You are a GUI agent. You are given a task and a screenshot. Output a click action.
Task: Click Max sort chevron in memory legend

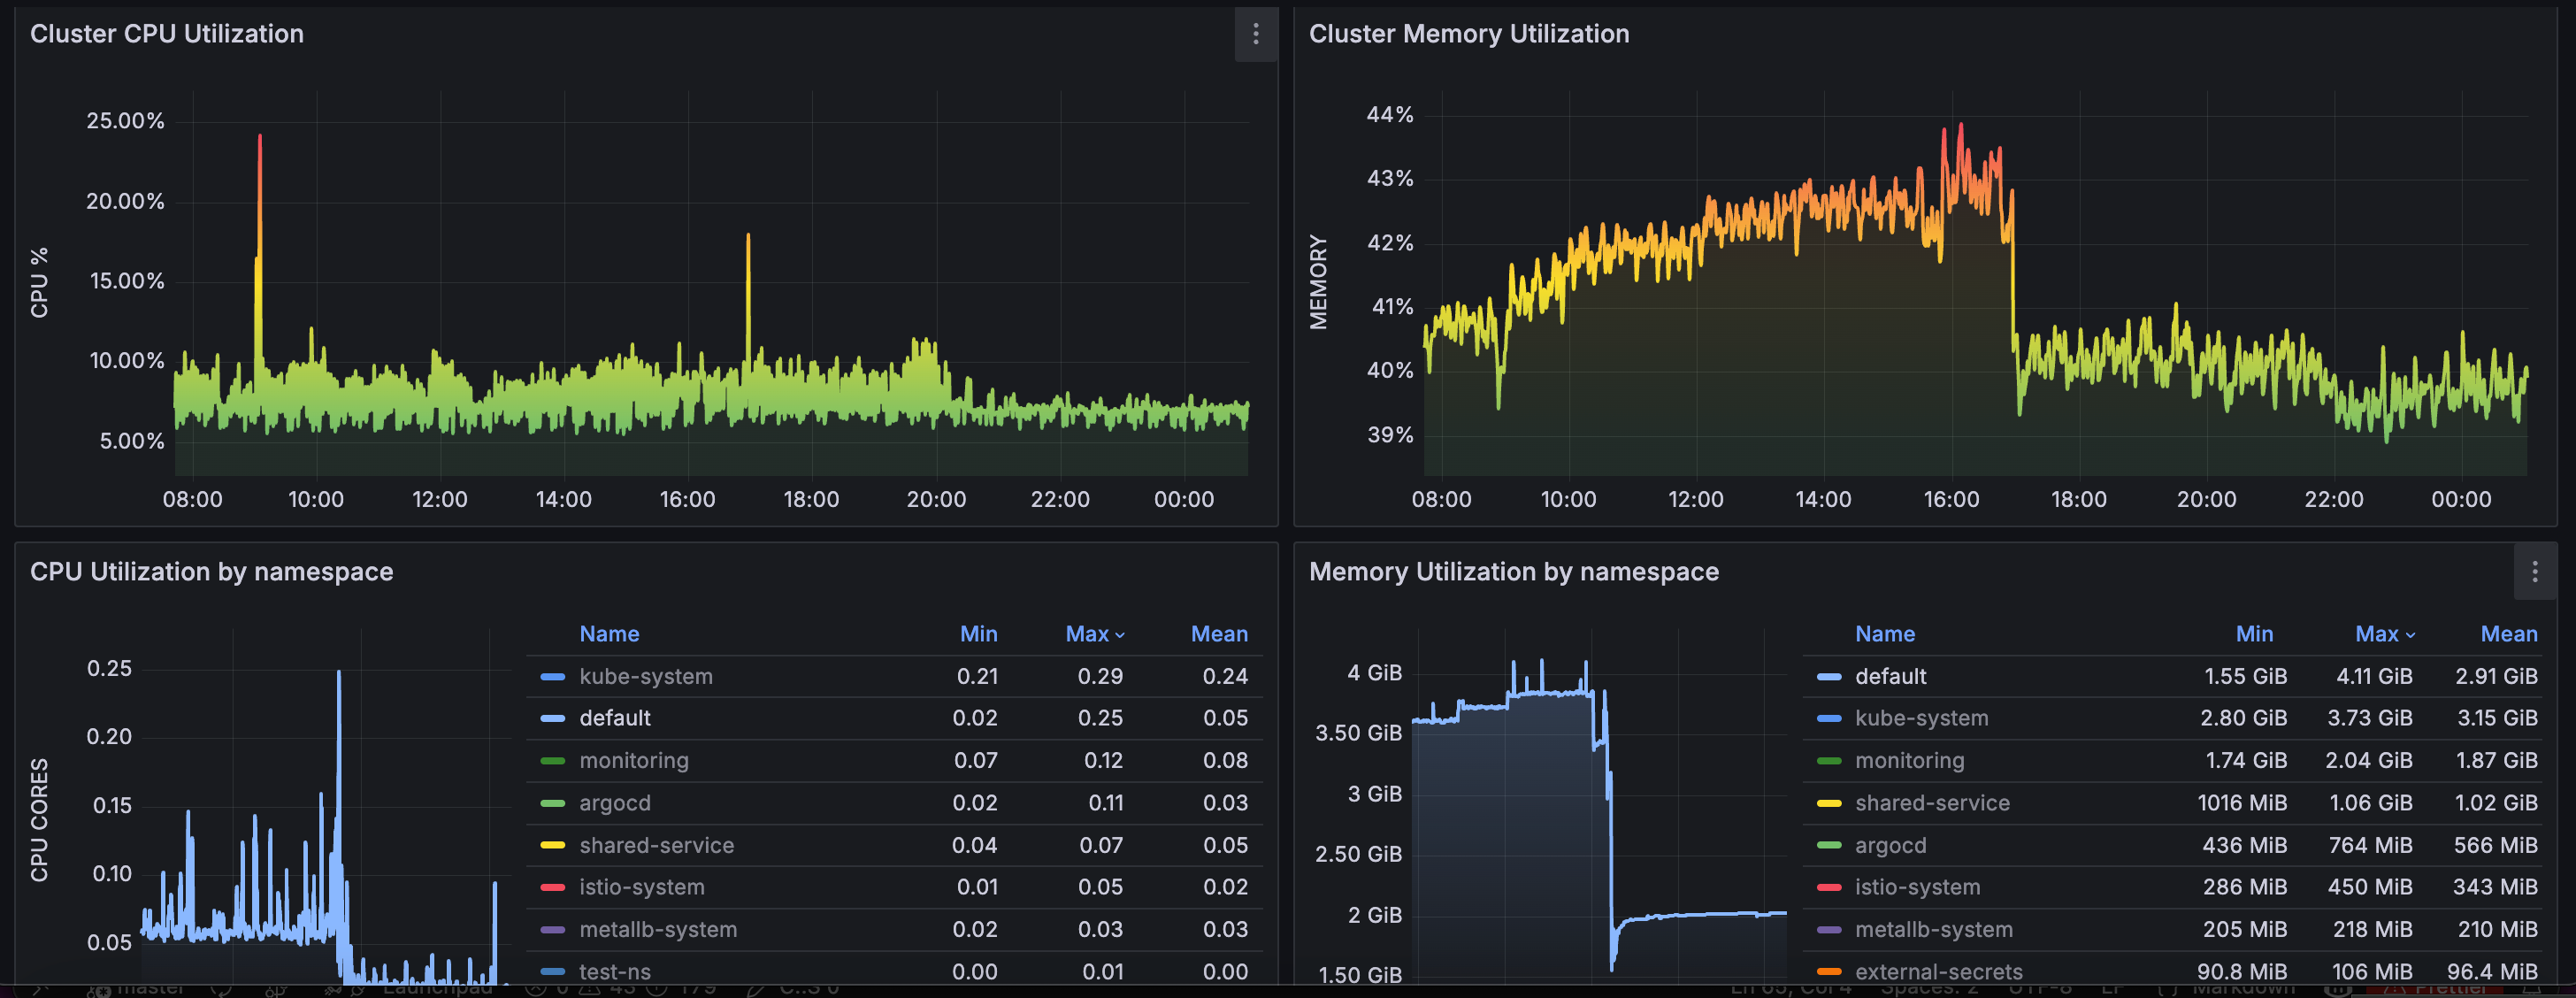pyautogui.click(x=2410, y=635)
